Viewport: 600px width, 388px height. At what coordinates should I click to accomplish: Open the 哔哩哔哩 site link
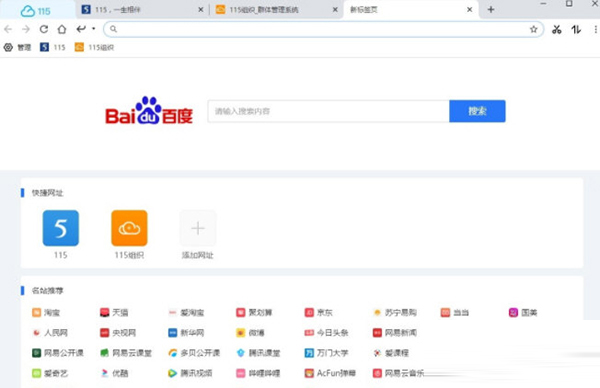pyautogui.click(x=258, y=373)
